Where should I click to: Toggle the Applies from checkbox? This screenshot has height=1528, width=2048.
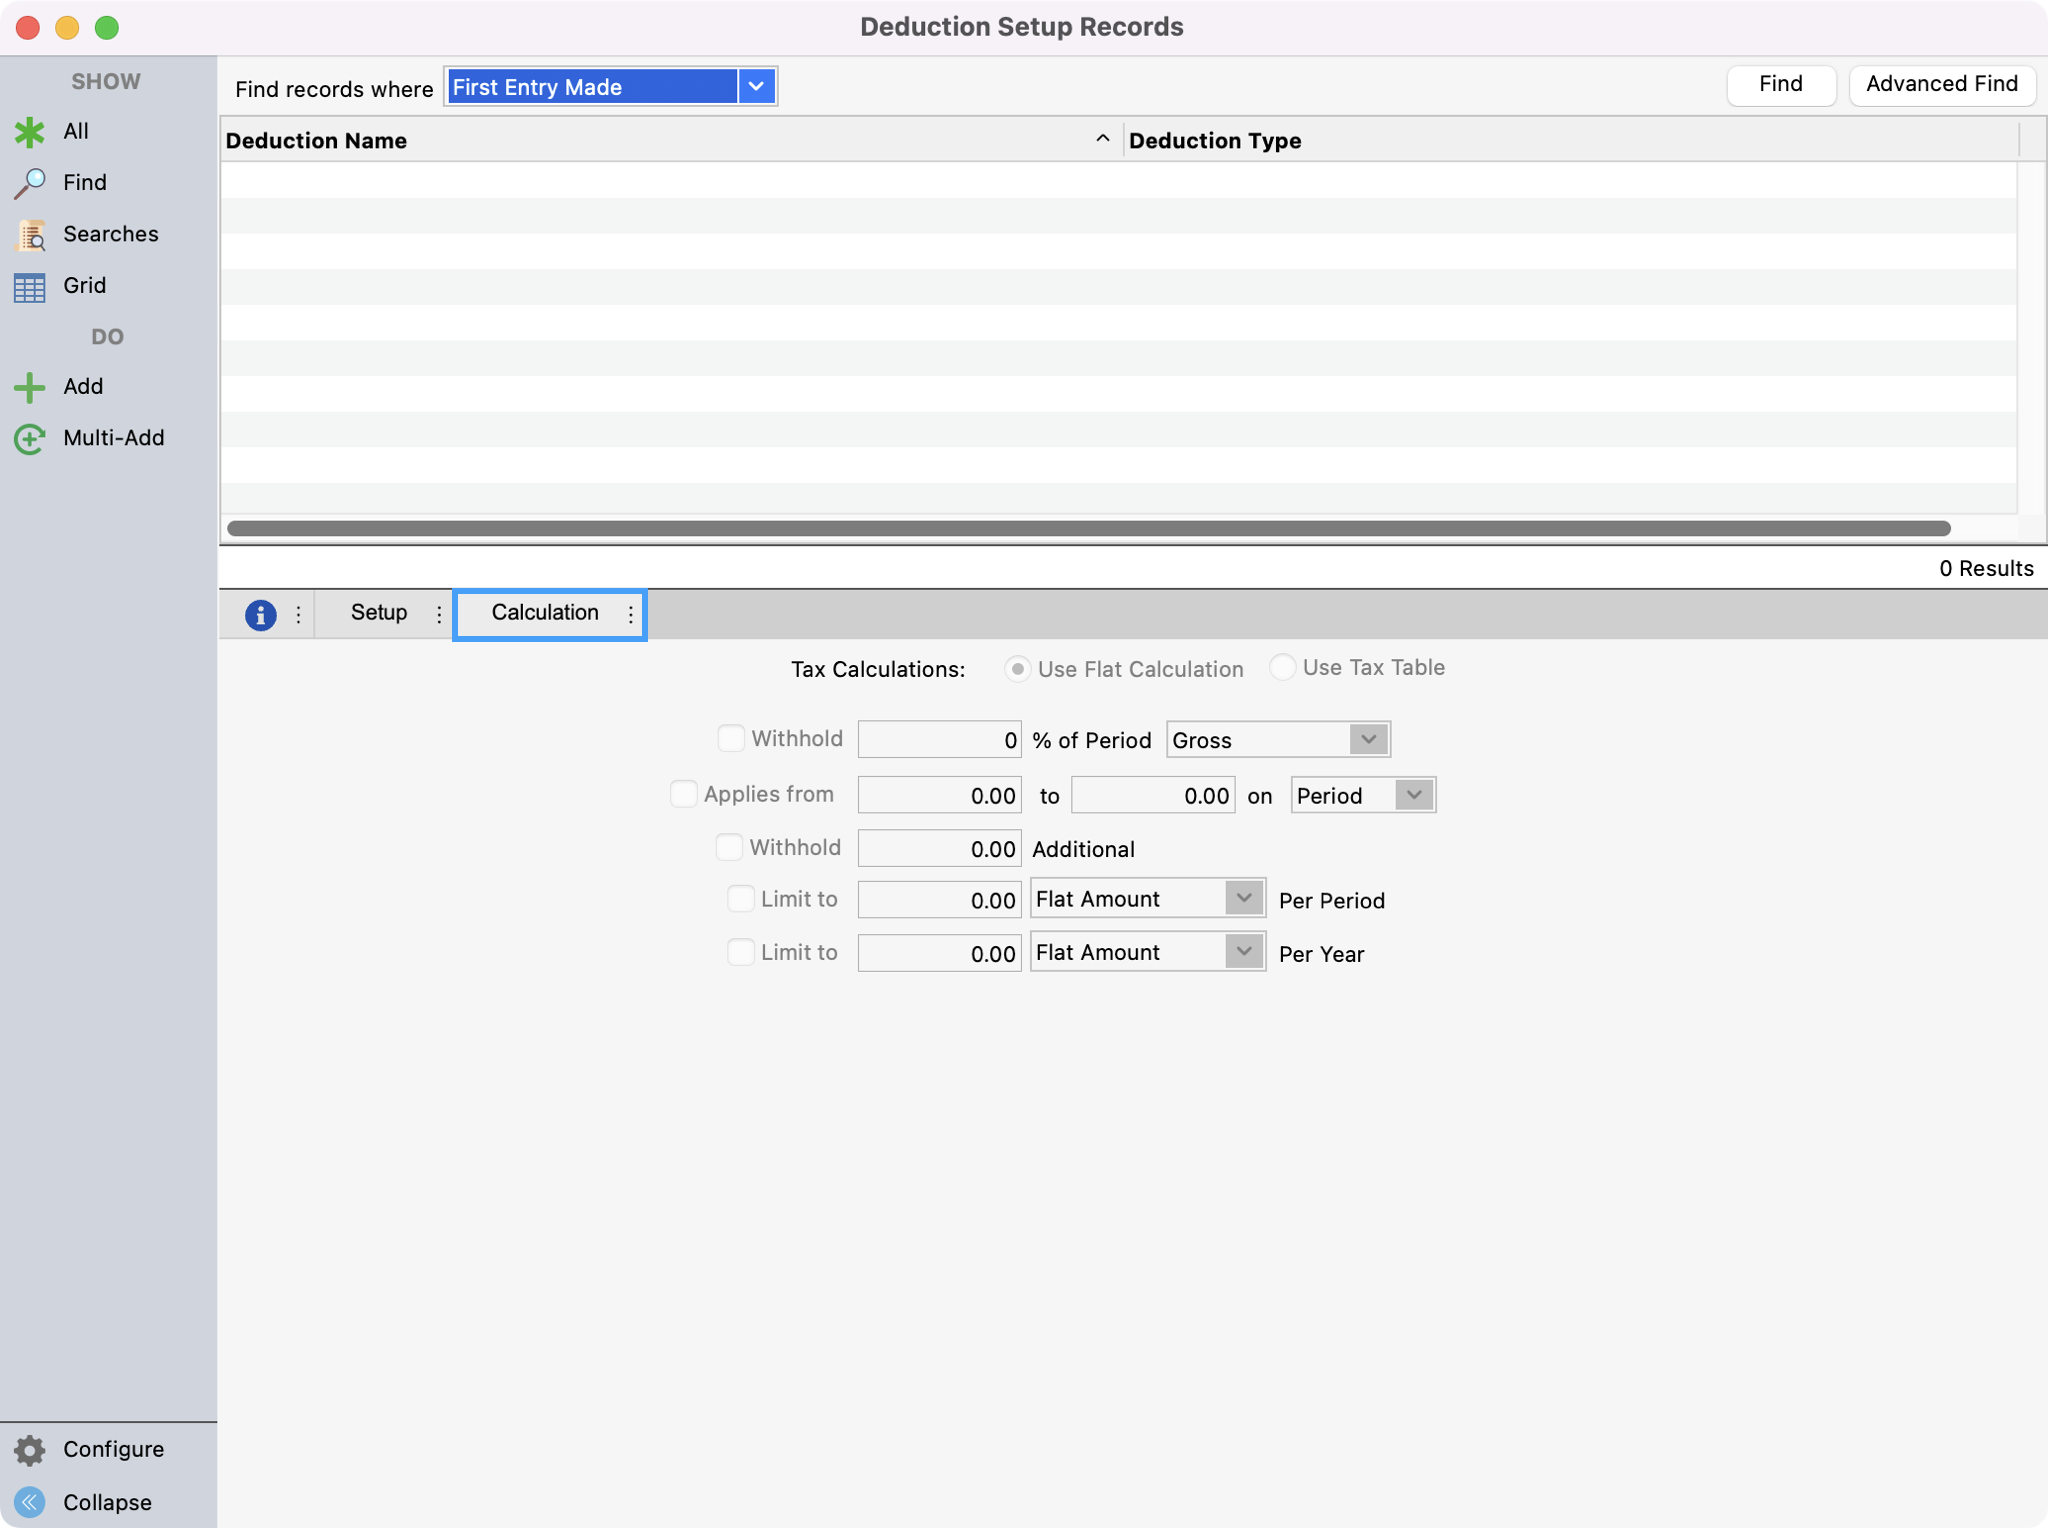click(683, 794)
